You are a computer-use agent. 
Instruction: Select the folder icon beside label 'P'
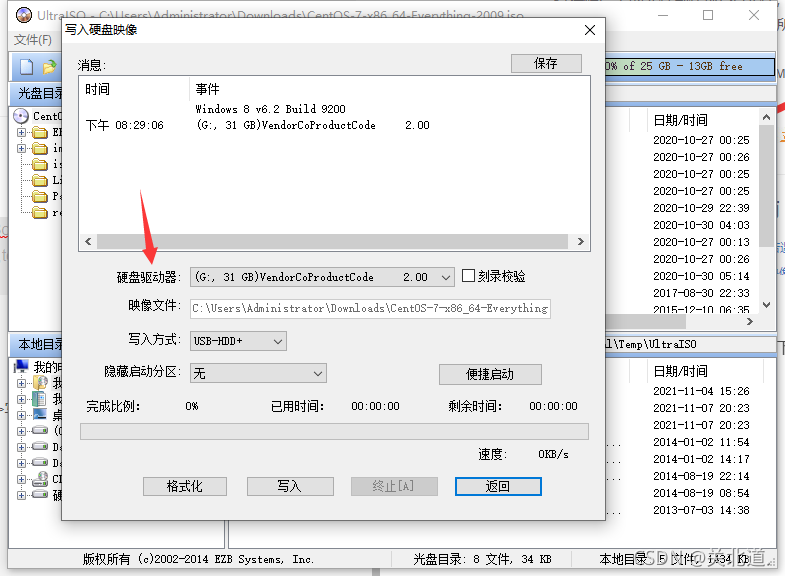pyautogui.click(x=40, y=196)
